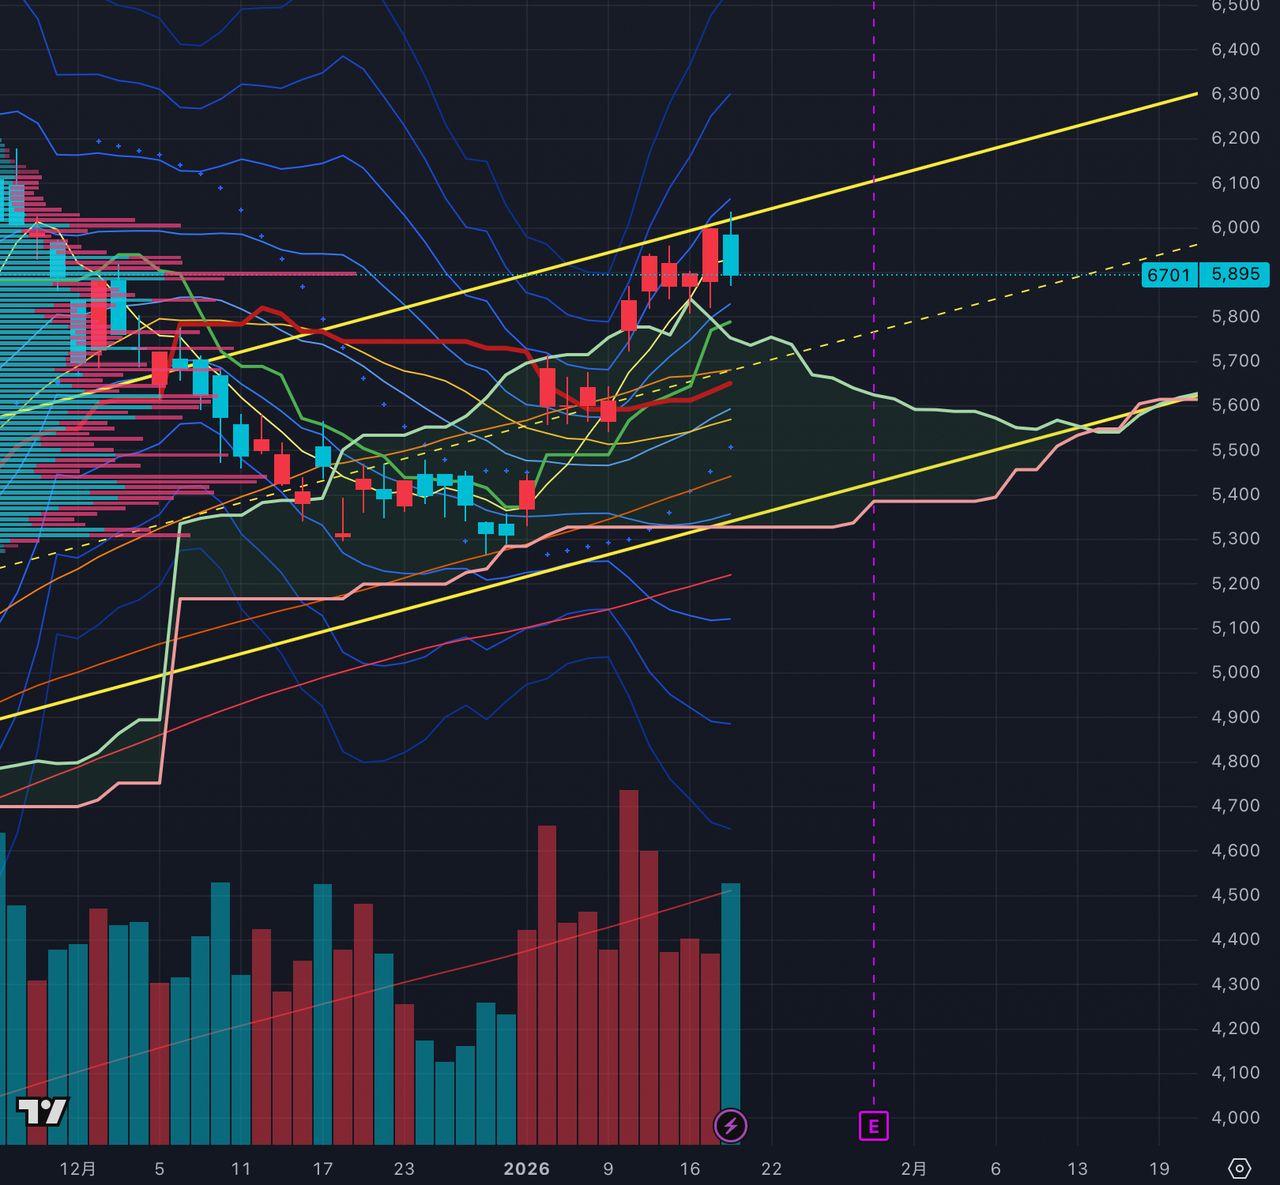
Task: Open chart settings hexagon gear icon
Action: [x=1239, y=1168]
